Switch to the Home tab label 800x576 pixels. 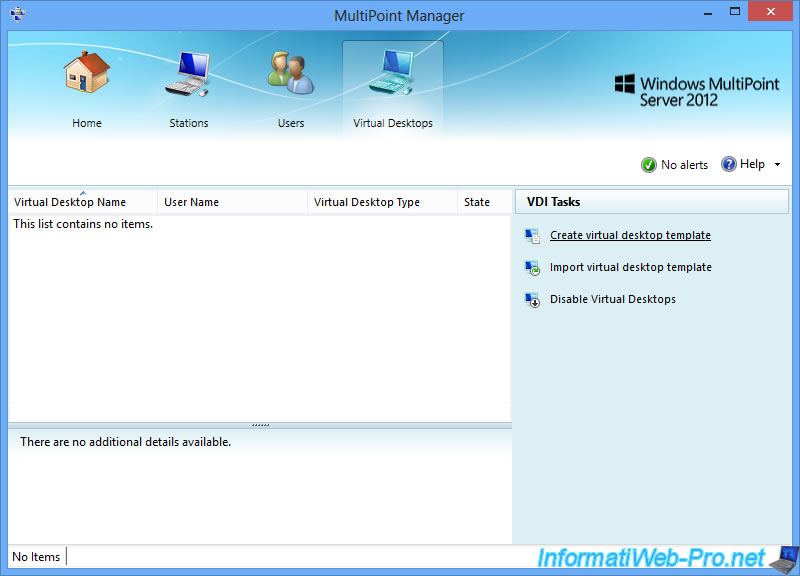87,123
